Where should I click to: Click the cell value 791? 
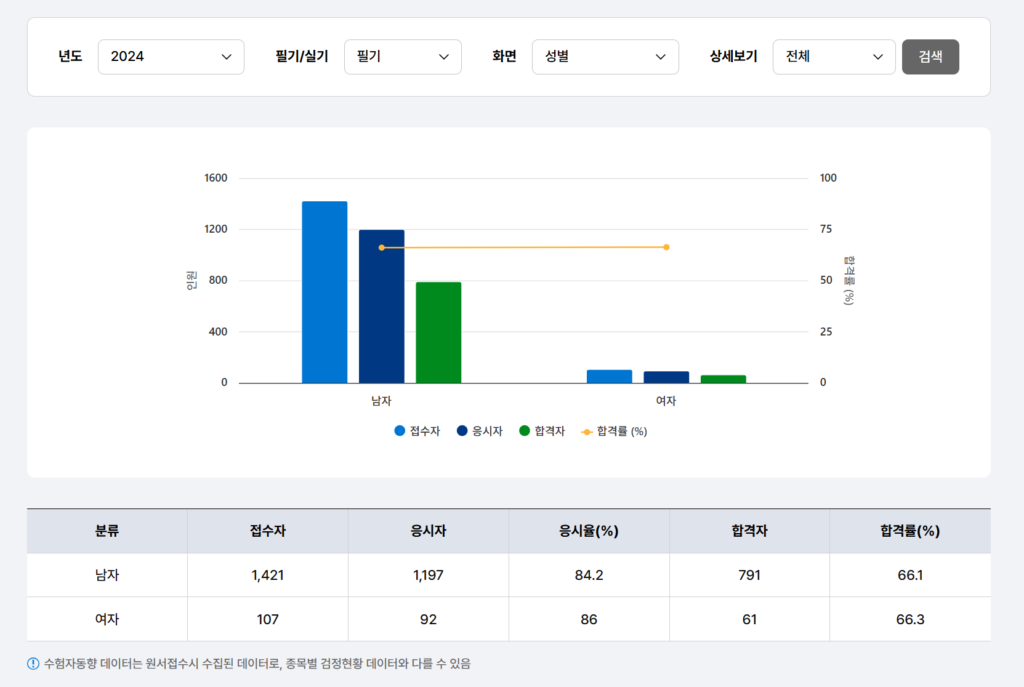[750, 575]
